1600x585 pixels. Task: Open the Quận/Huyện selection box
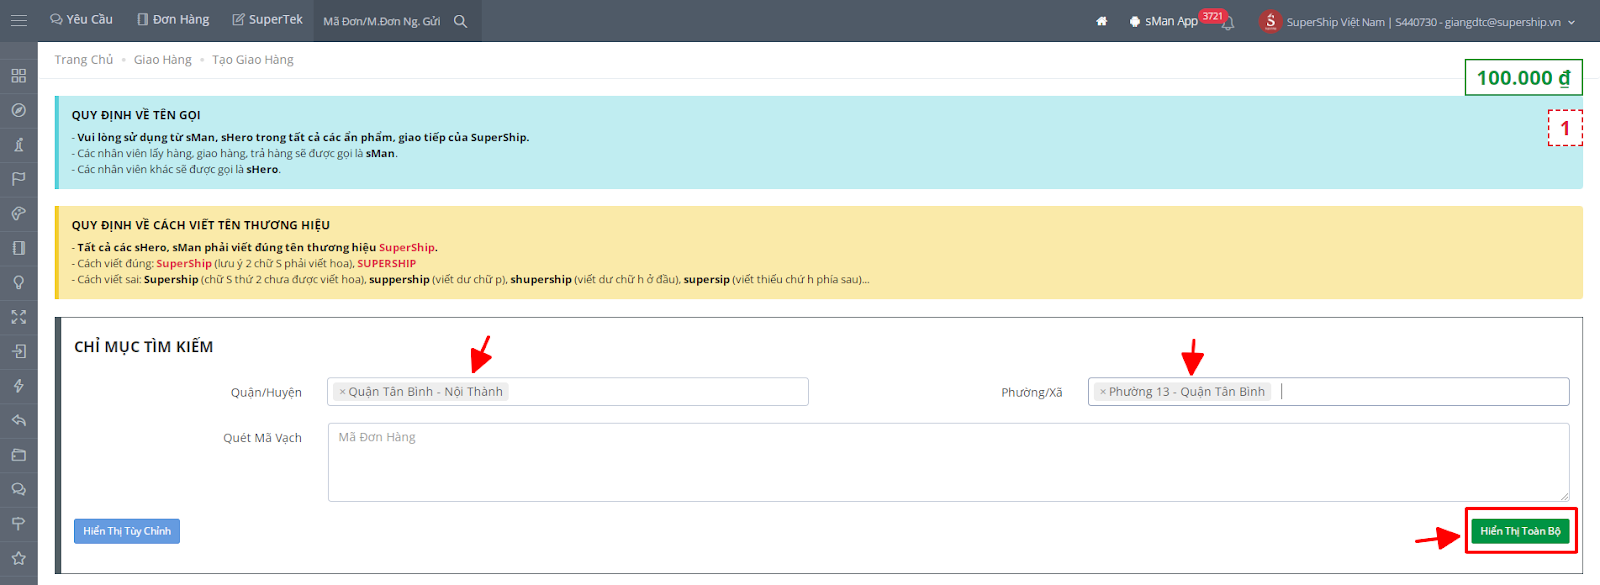[568, 392]
